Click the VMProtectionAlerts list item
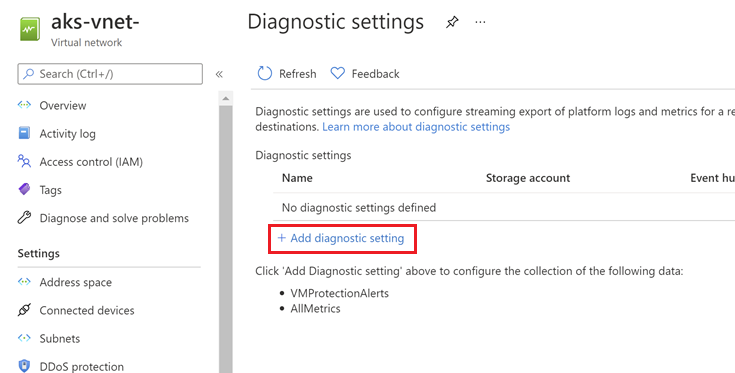 [x=339, y=293]
